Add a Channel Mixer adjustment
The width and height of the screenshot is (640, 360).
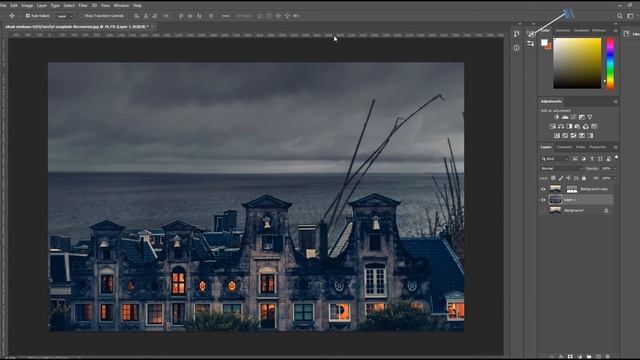coord(586,127)
